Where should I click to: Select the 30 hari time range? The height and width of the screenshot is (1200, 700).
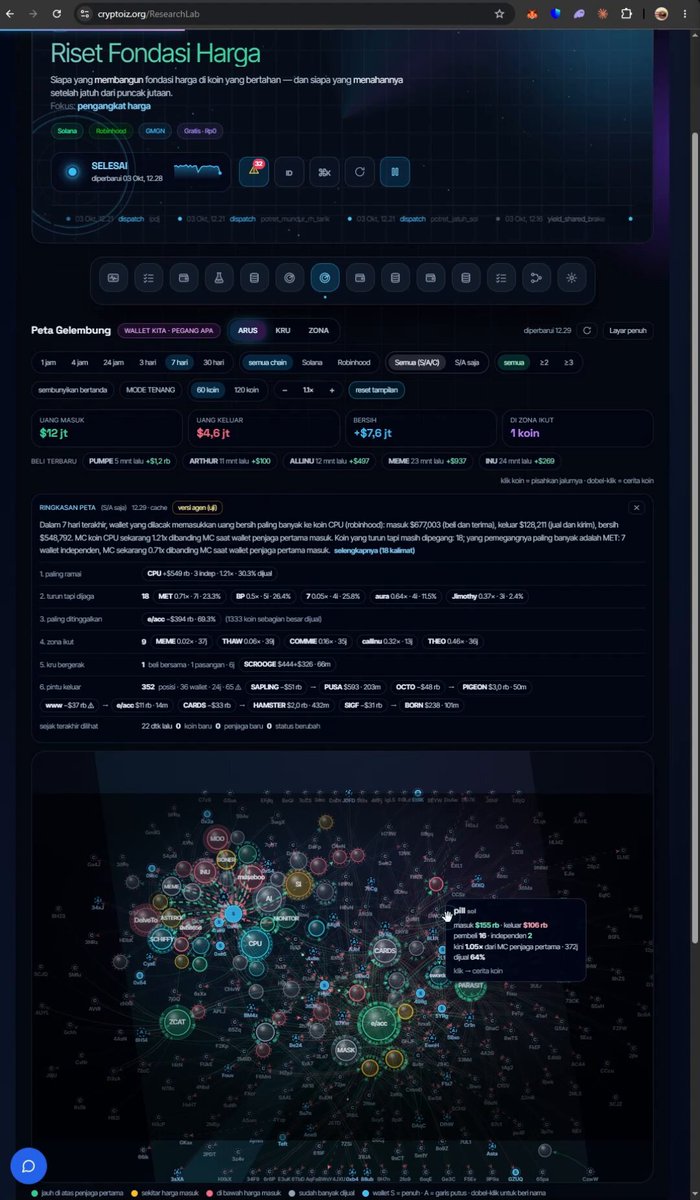214,362
